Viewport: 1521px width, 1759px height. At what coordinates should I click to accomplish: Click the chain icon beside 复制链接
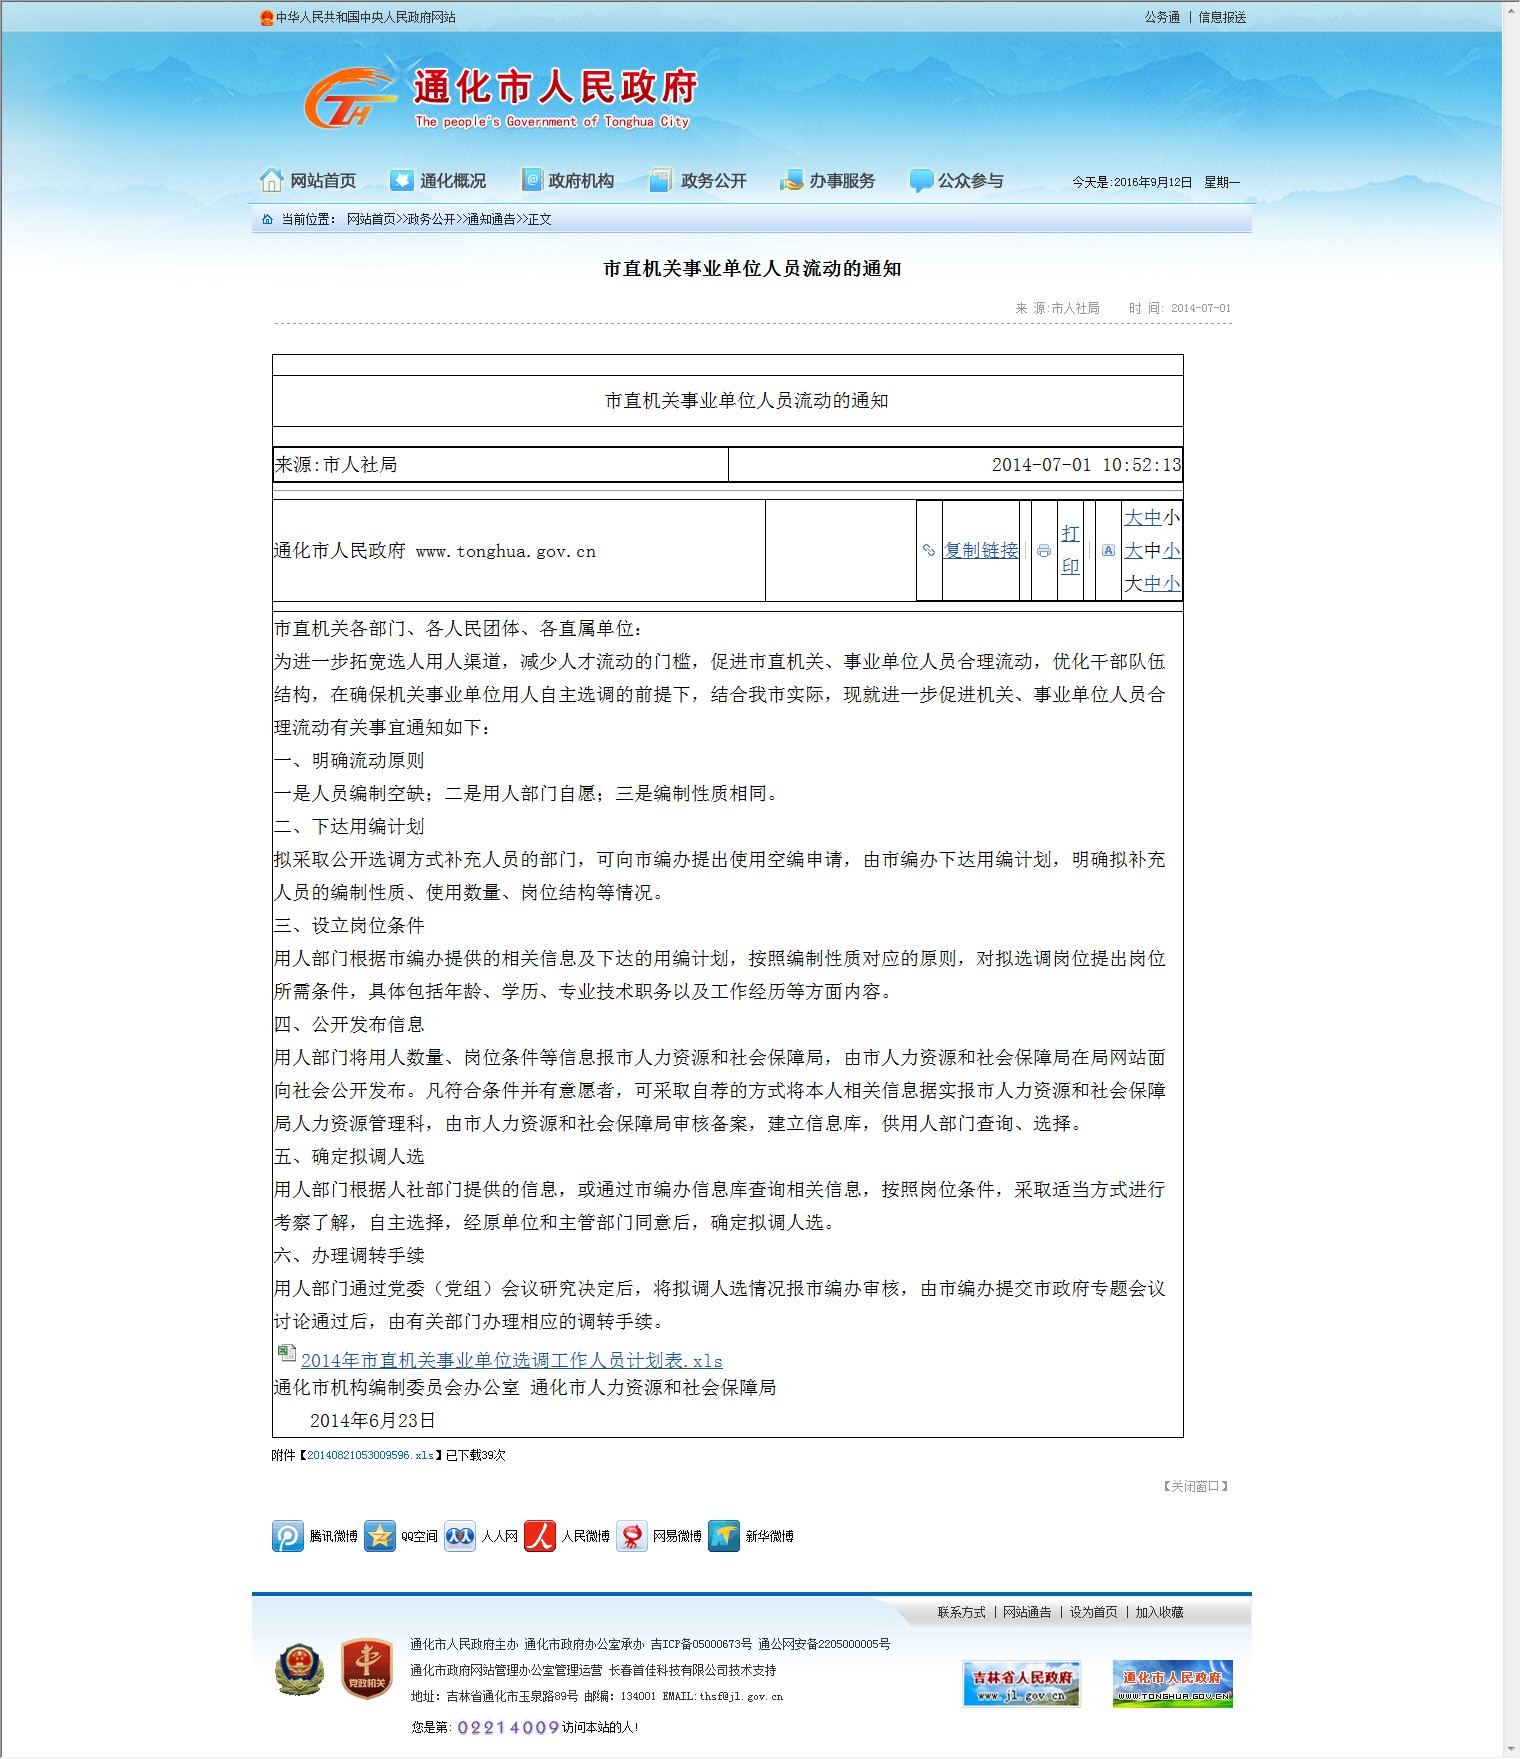click(929, 550)
